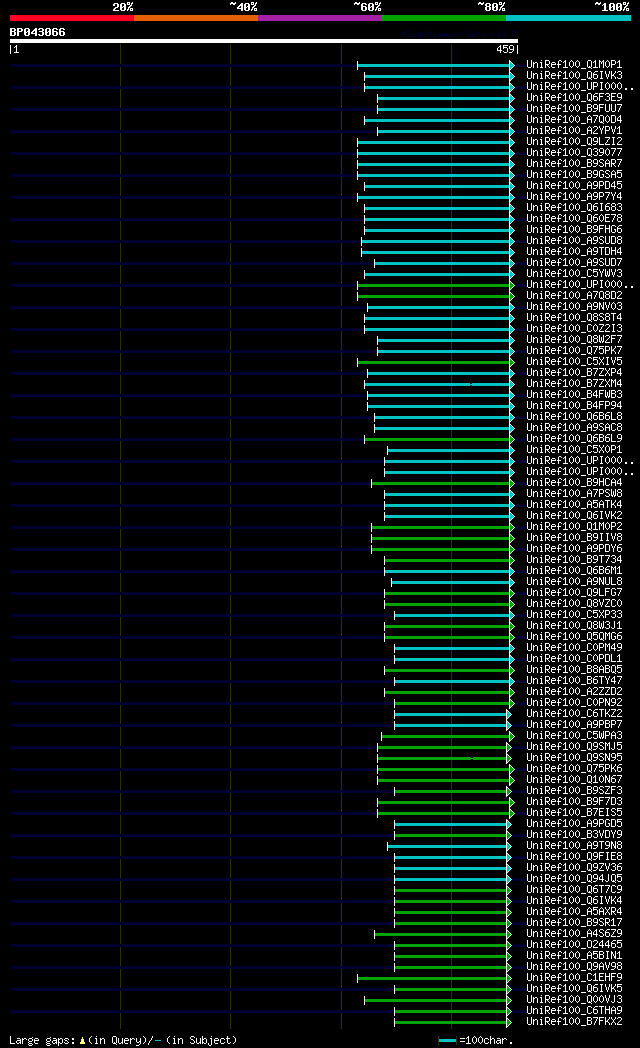Select the UniRef100_Q39077 label

click(x=574, y=152)
